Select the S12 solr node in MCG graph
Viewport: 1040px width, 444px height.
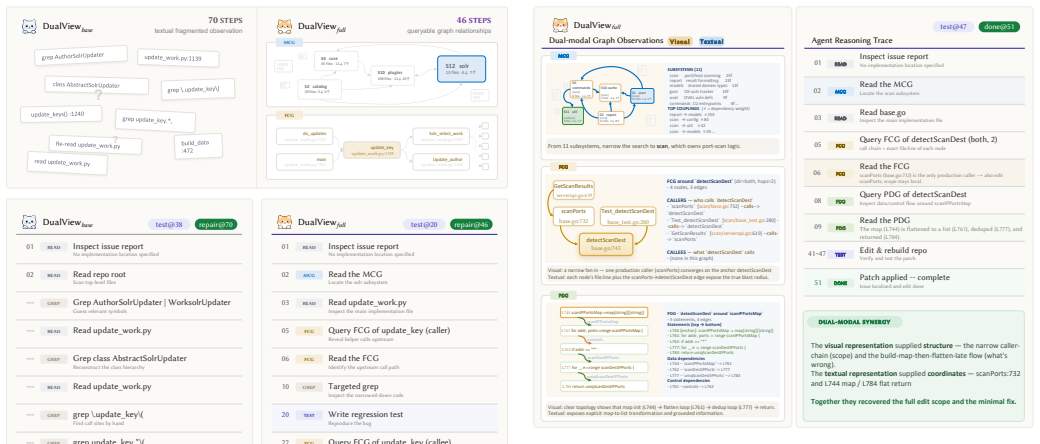461,69
